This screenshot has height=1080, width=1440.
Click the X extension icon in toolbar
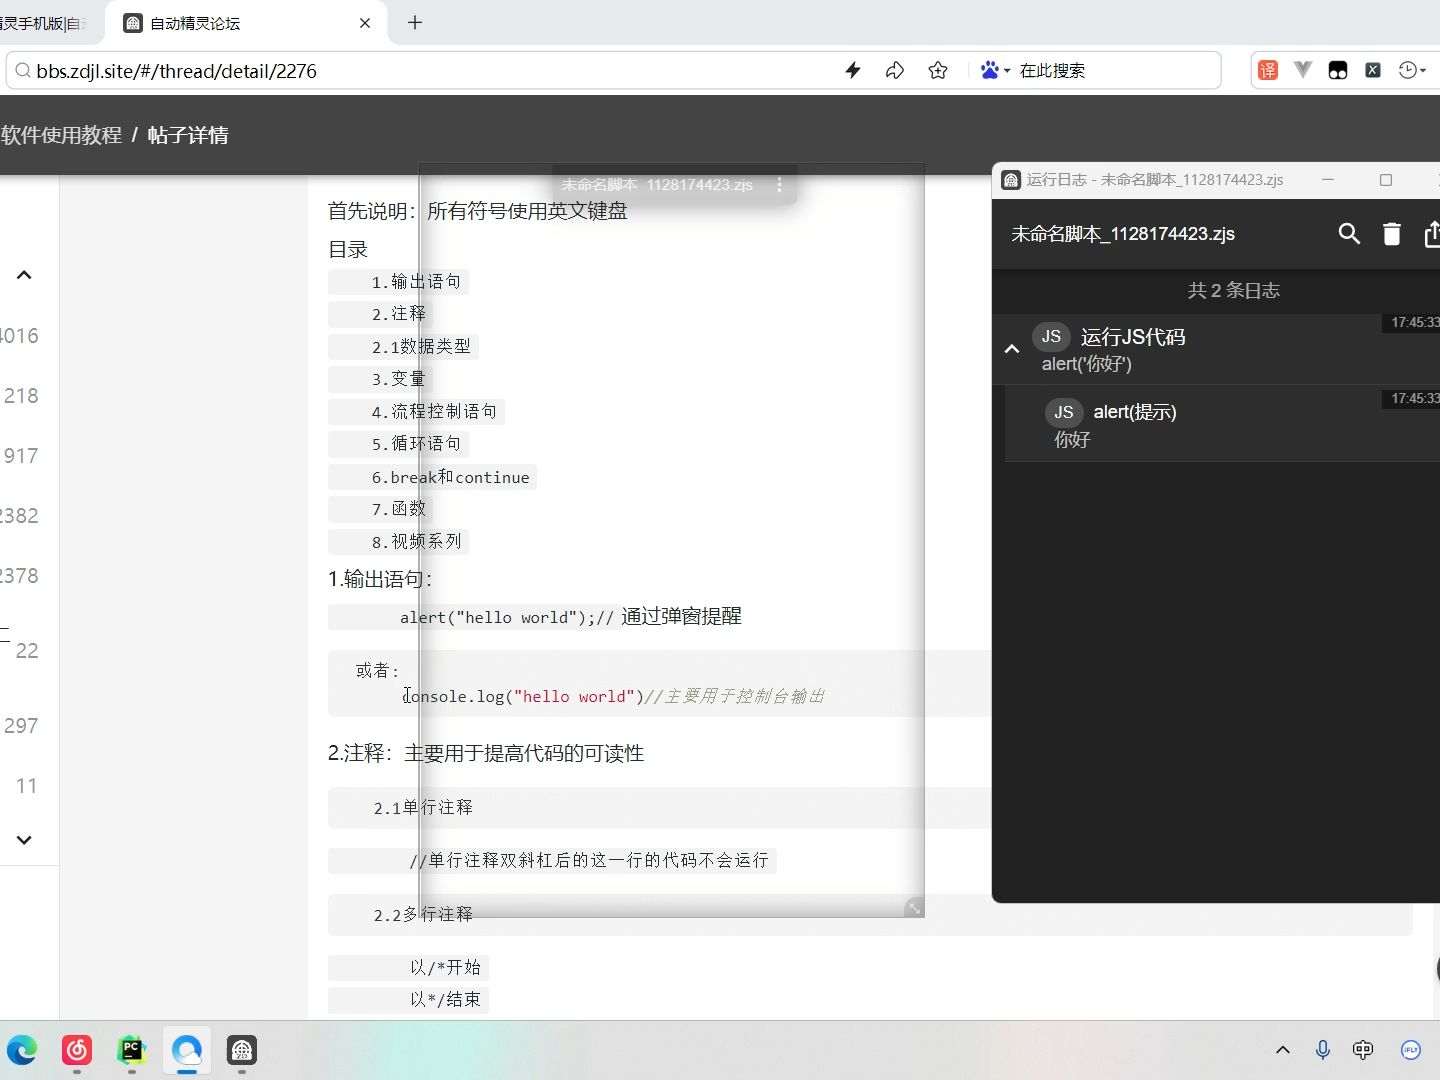1373,70
